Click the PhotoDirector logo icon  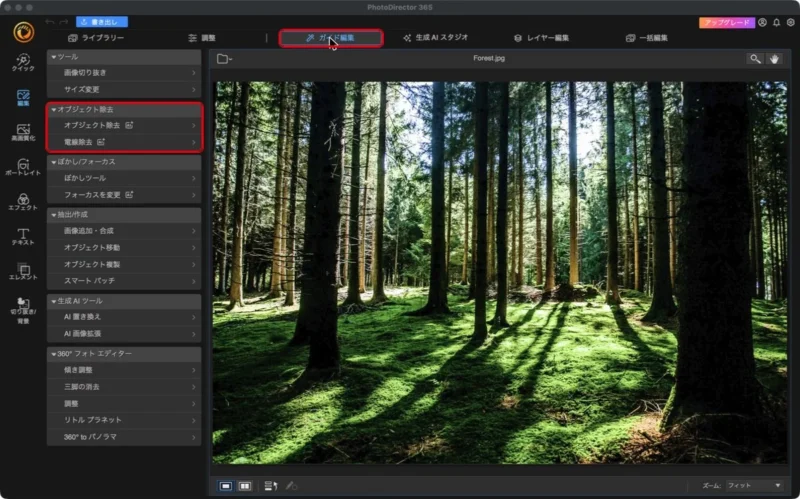23,32
